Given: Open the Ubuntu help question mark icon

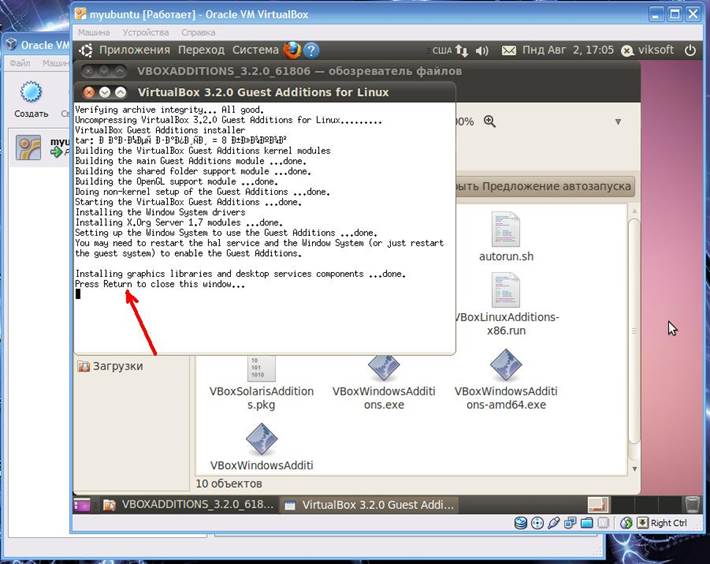Looking at the screenshot, I should coord(311,50).
